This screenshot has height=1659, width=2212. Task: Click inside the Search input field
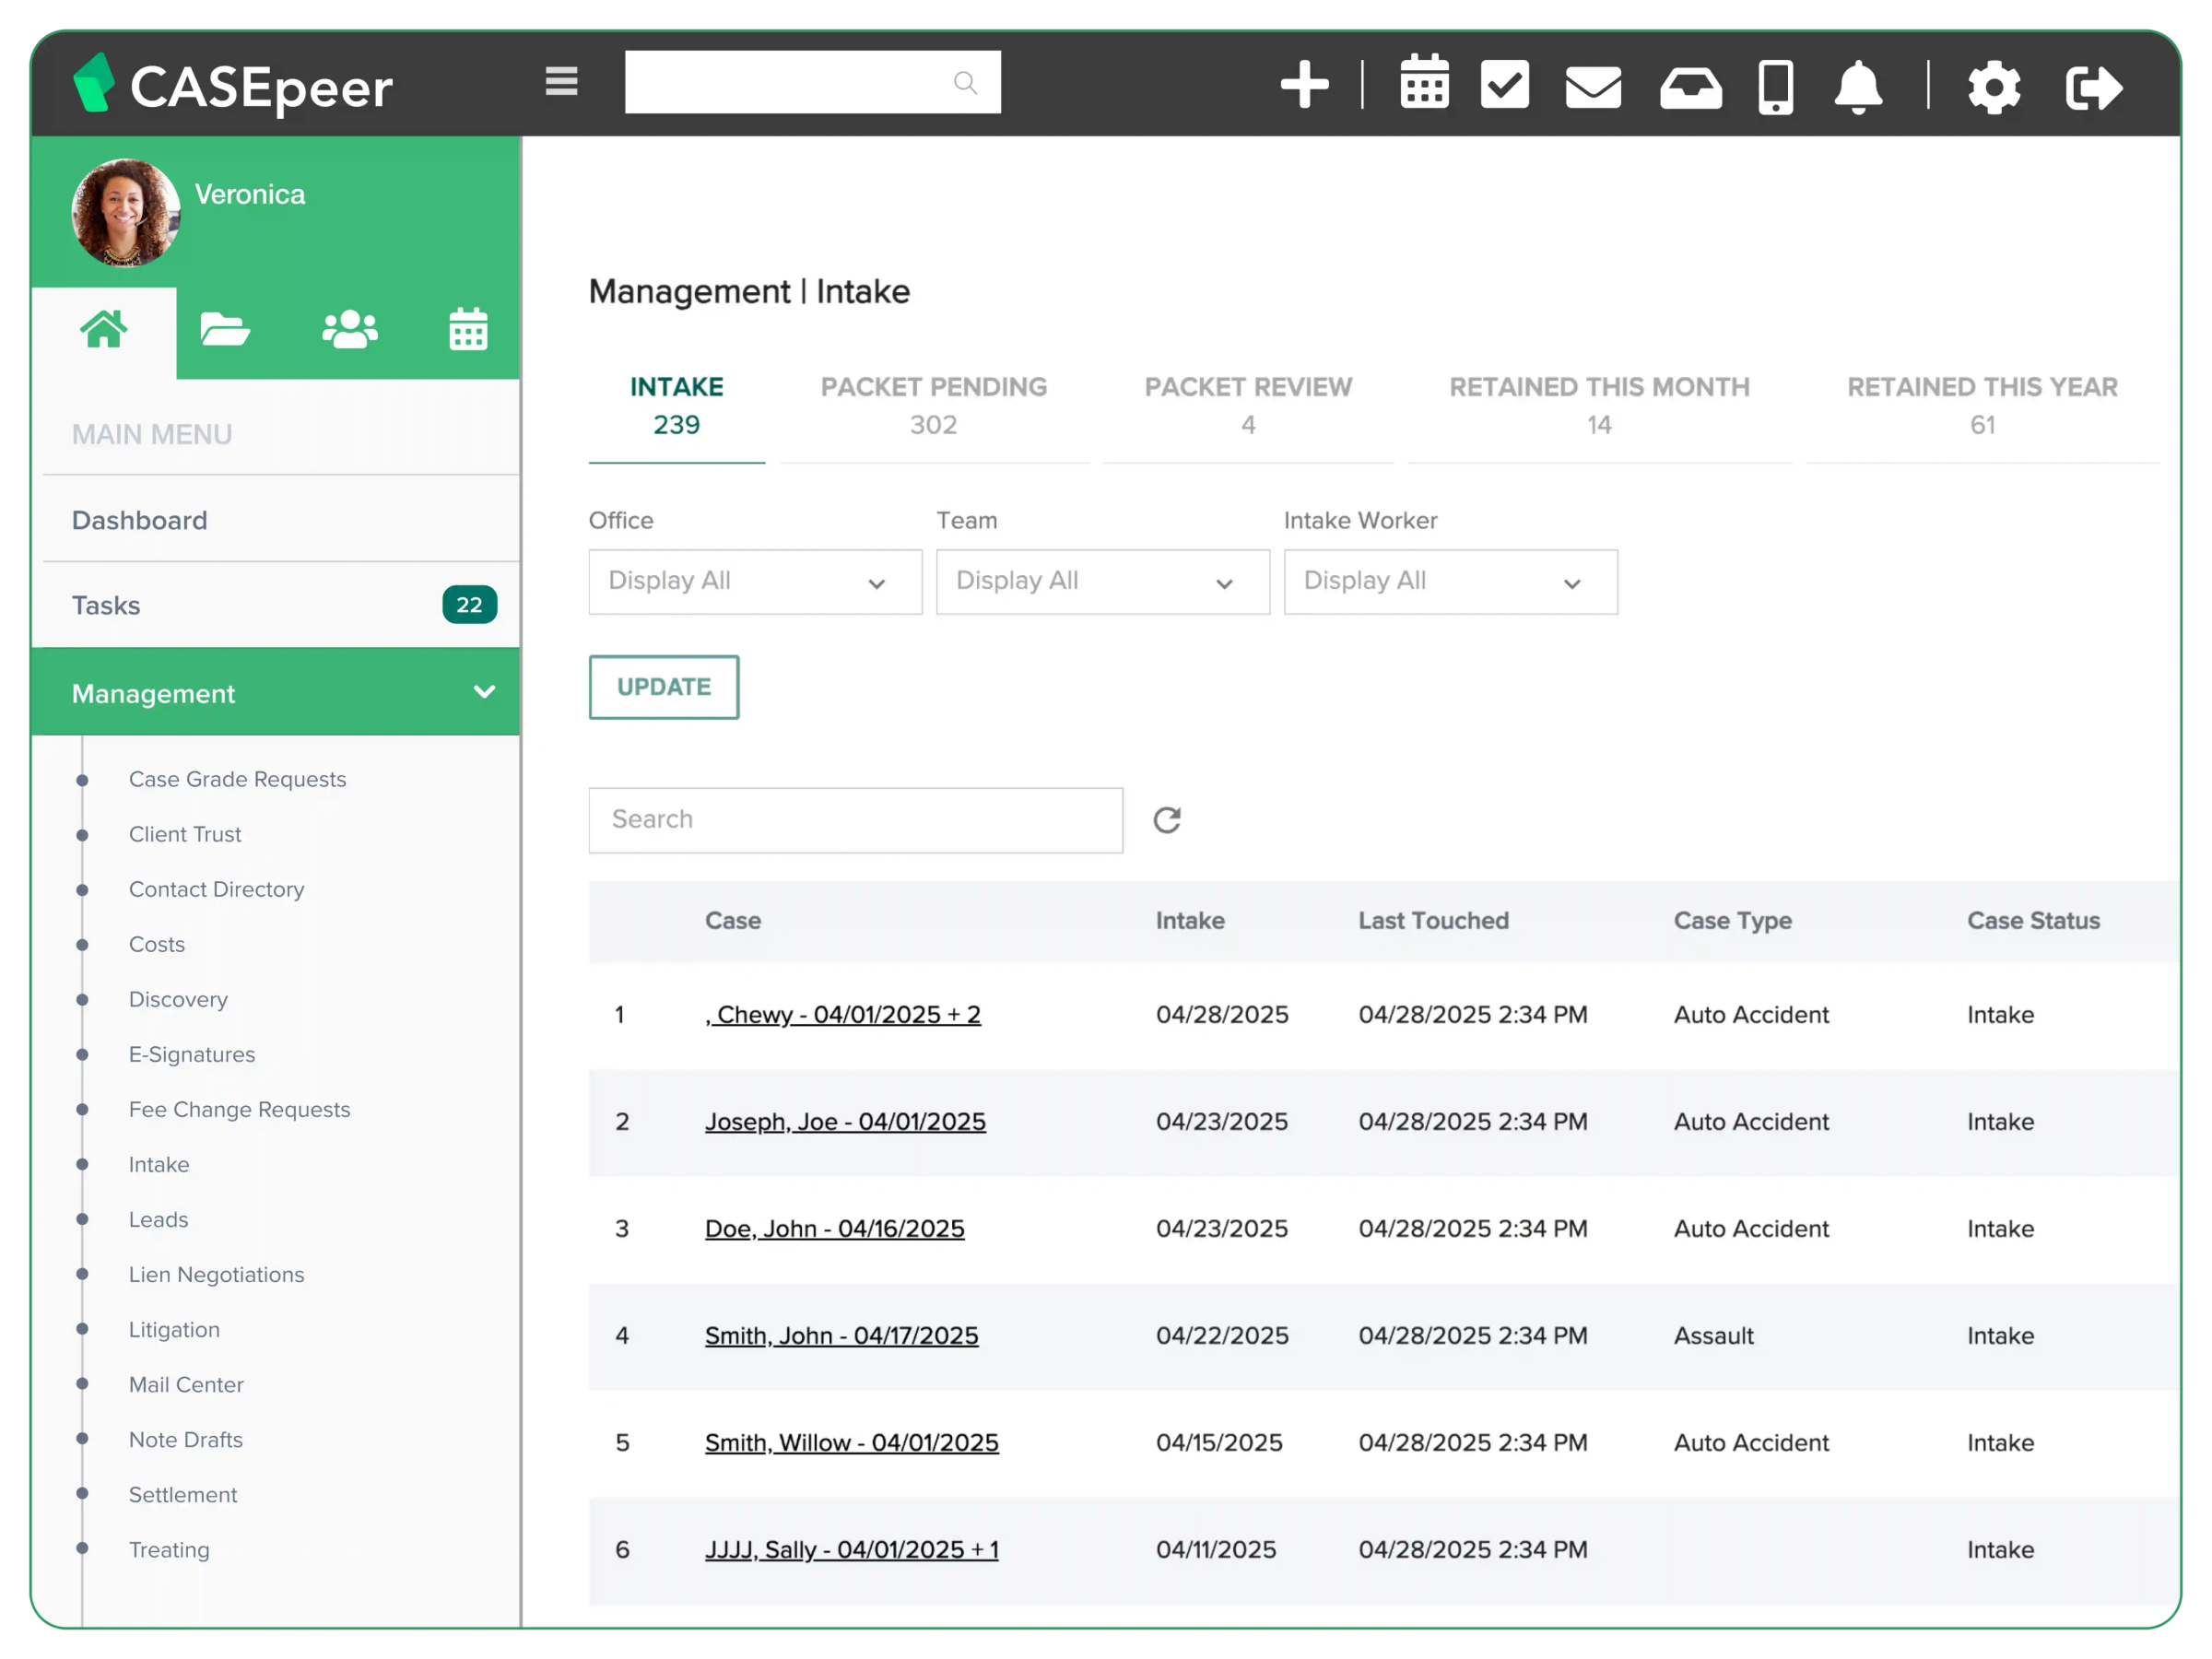[855, 820]
